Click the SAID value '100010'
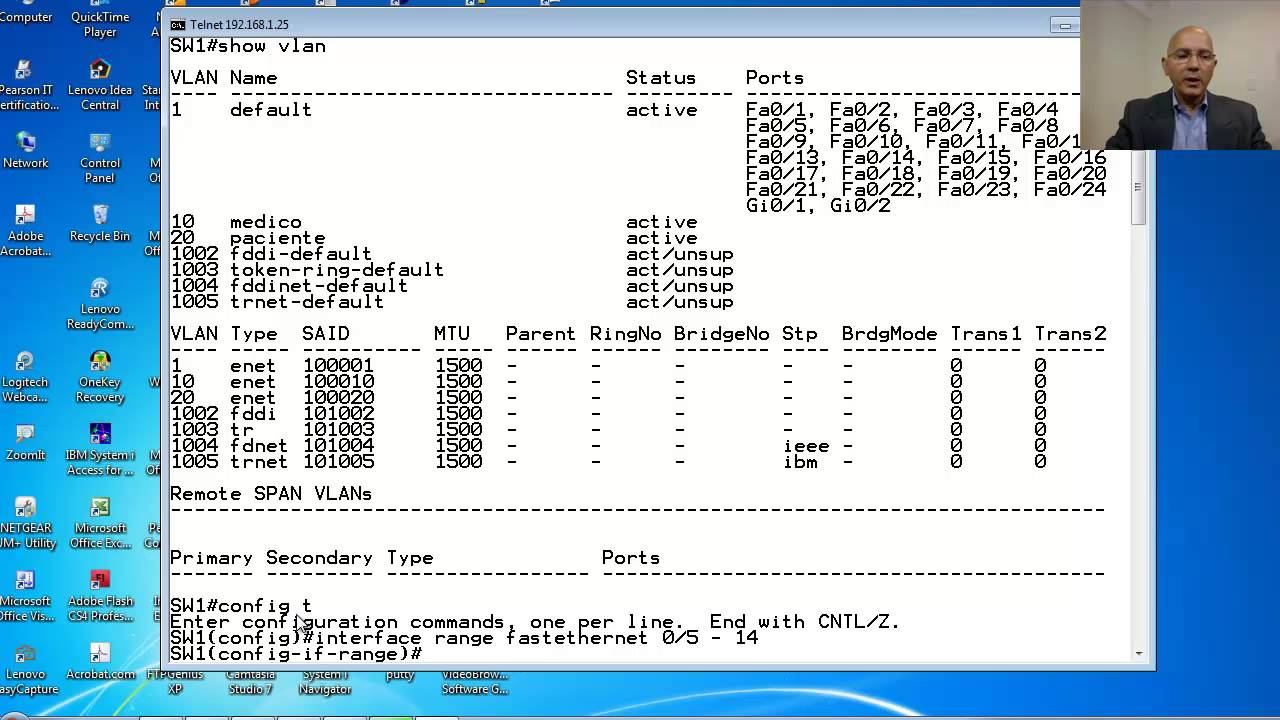The height and width of the screenshot is (720, 1280). 339,382
